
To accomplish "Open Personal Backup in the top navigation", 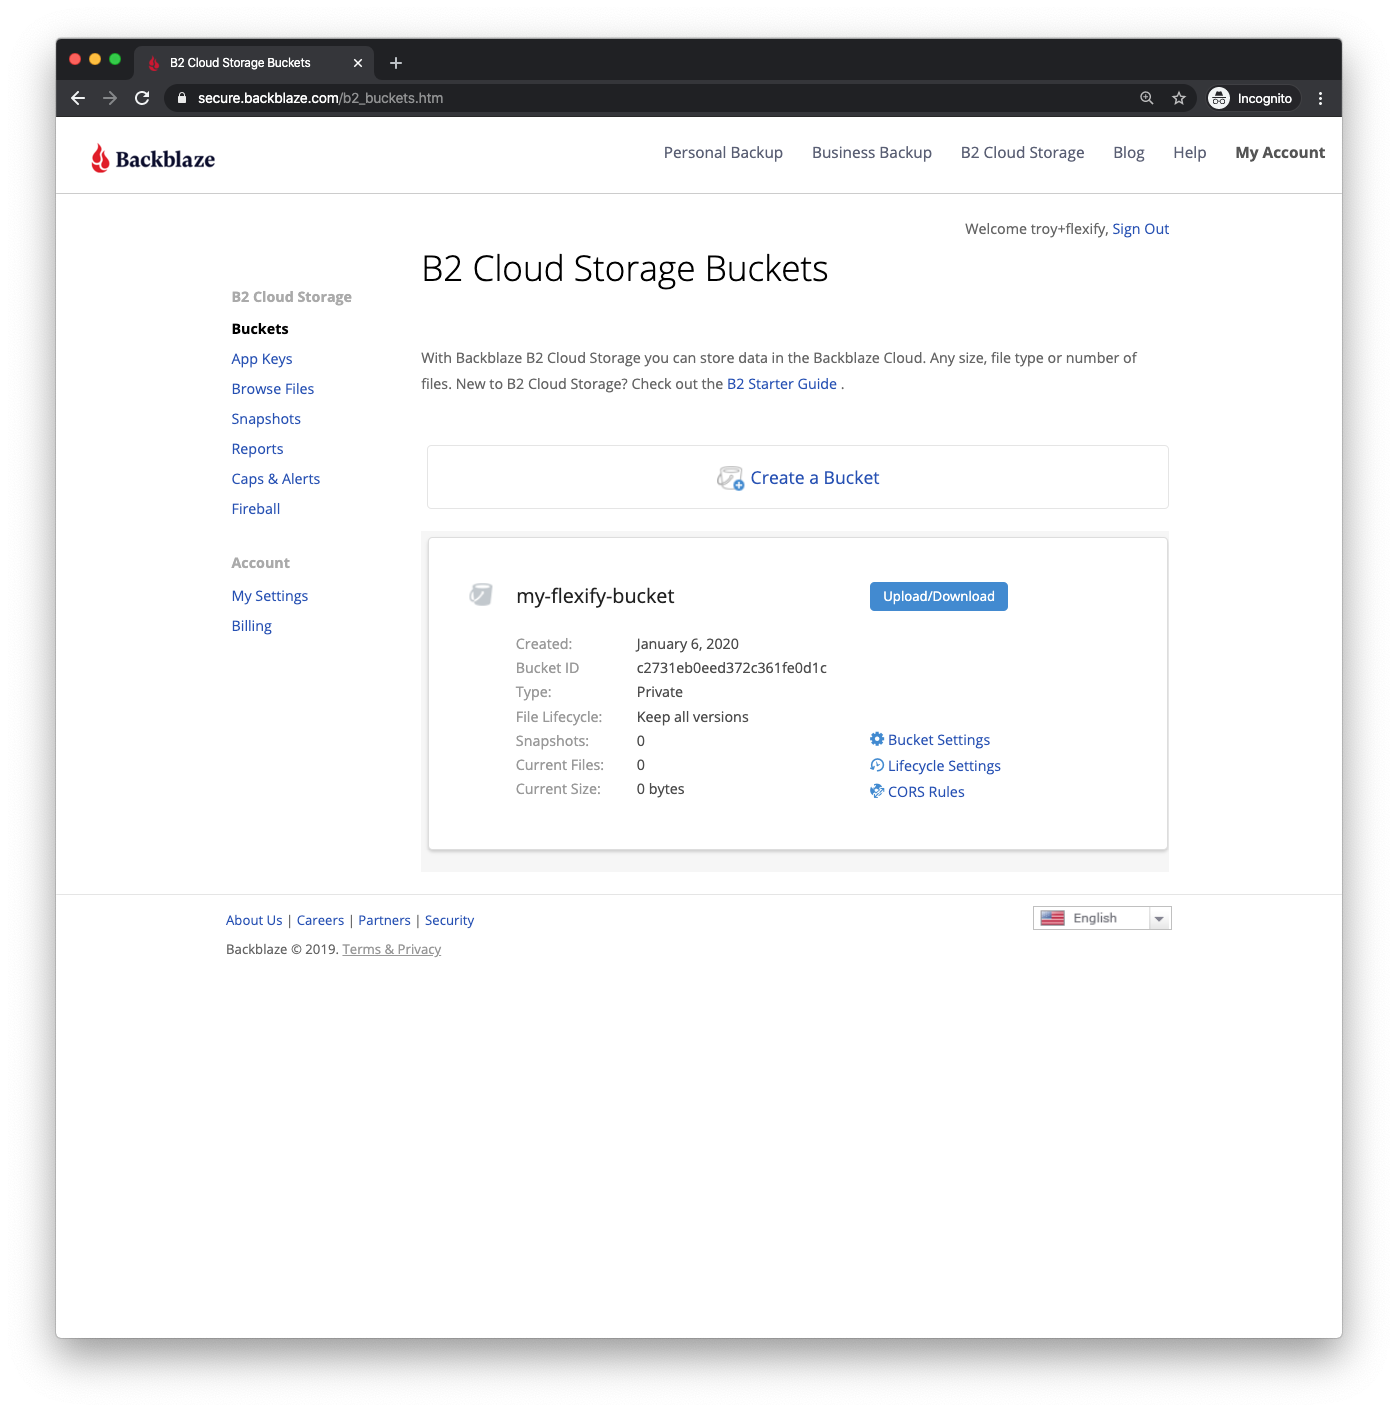I will pyautogui.click(x=723, y=152).
